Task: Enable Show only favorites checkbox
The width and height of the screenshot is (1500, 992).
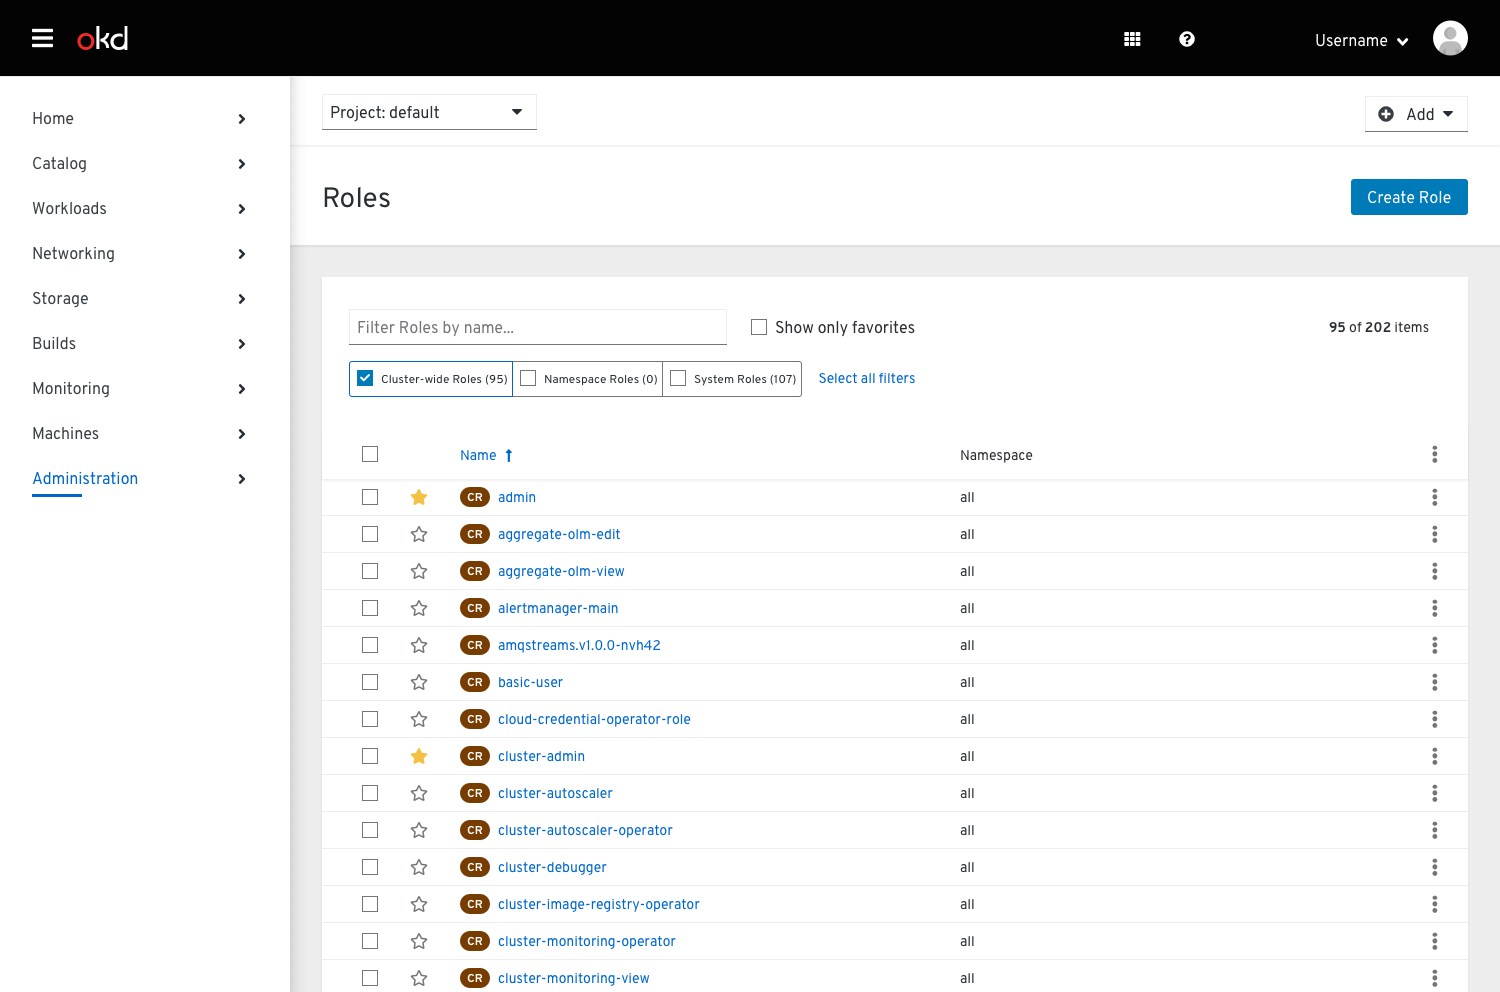Action: [x=759, y=327]
